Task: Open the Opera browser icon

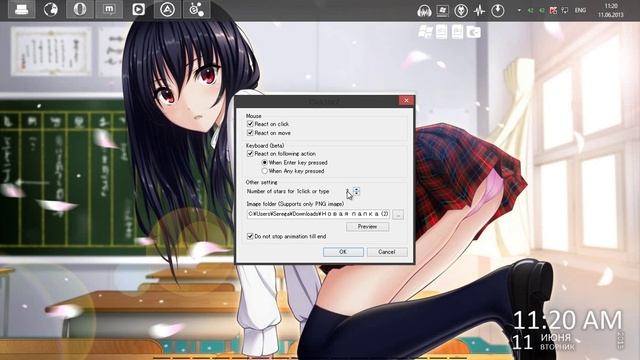Action: (80, 9)
